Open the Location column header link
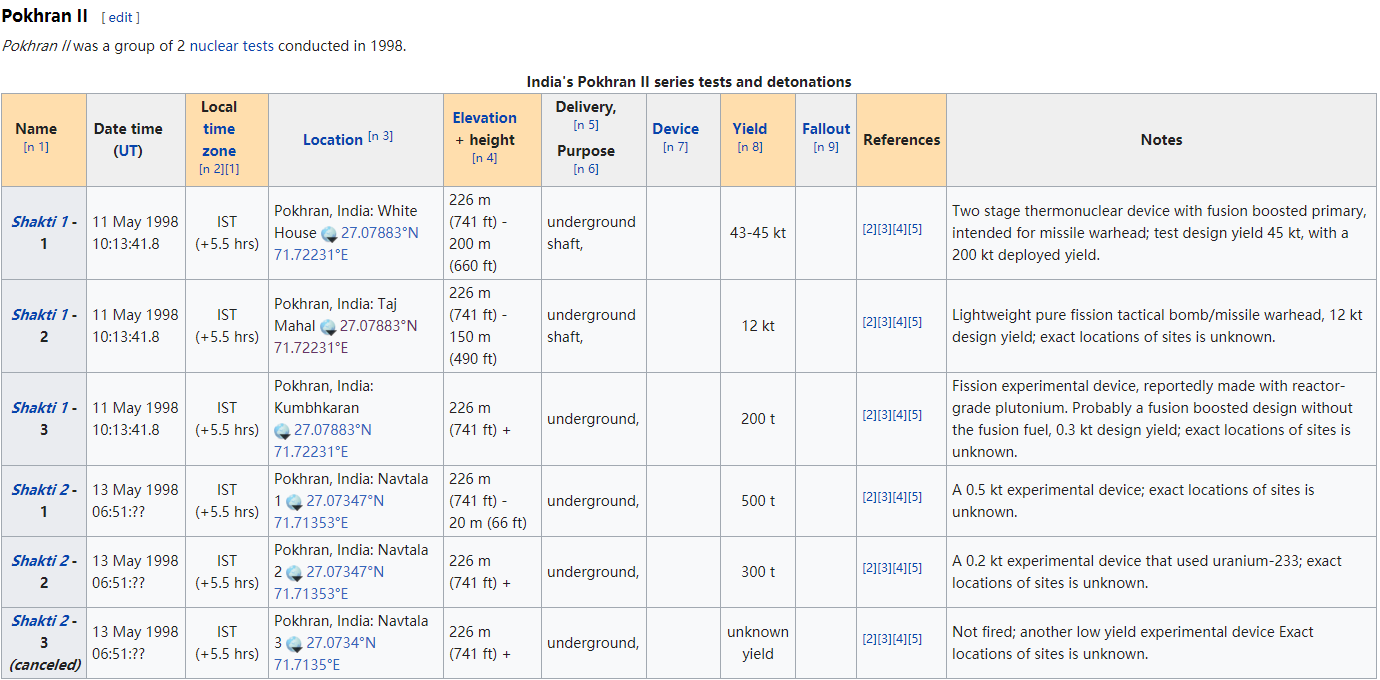The width and height of the screenshot is (1380, 680). pos(332,140)
